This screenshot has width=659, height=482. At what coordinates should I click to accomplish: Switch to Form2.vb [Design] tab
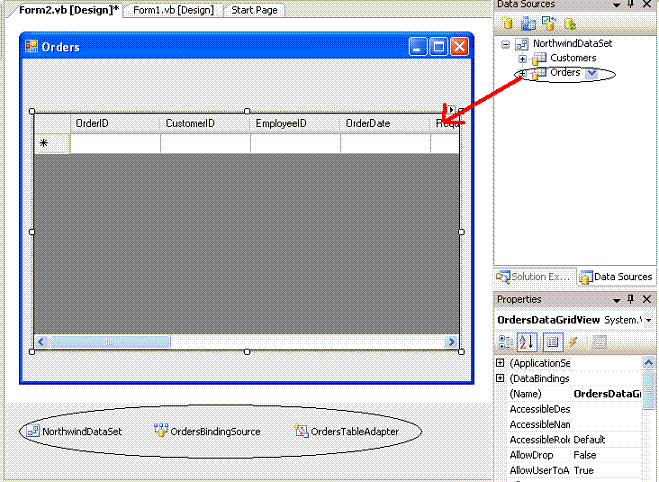pyautogui.click(x=69, y=10)
